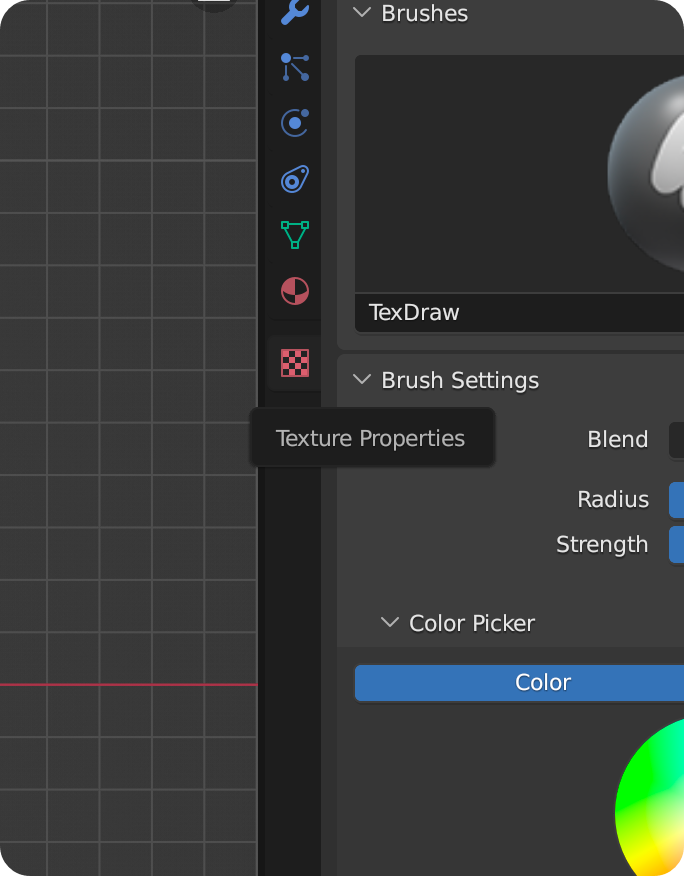Viewport: 684px width, 876px height.
Task: Open the Material Properties tab
Action: (294, 291)
